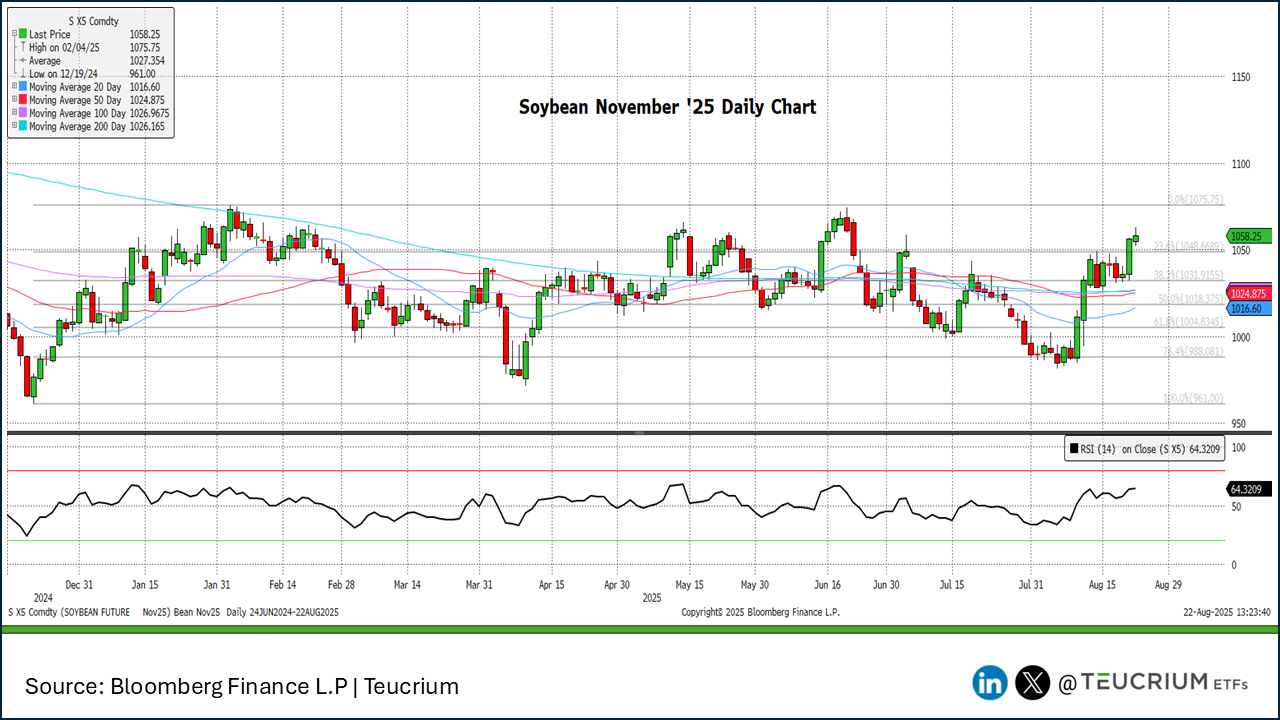This screenshot has height=720, width=1280.
Task: Expand the Moving Average 50 Day entry
Action: point(13,100)
